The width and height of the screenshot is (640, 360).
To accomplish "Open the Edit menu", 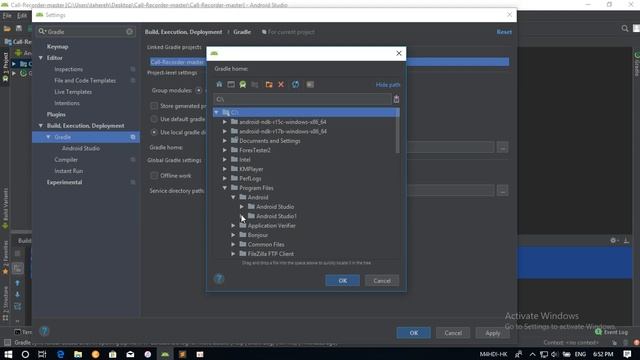I will (22, 16).
